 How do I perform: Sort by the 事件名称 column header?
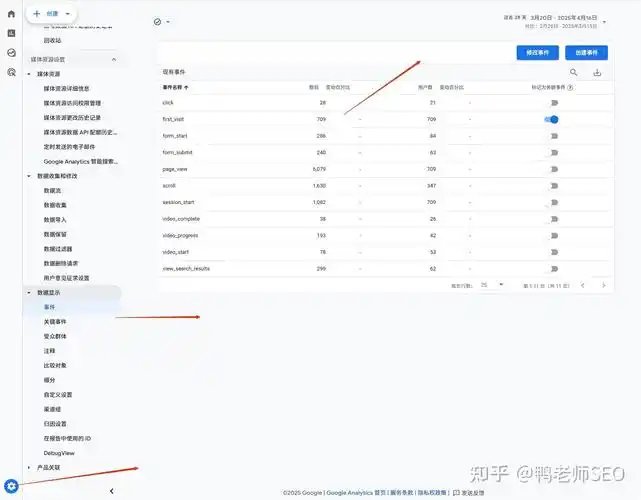(x=175, y=87)
